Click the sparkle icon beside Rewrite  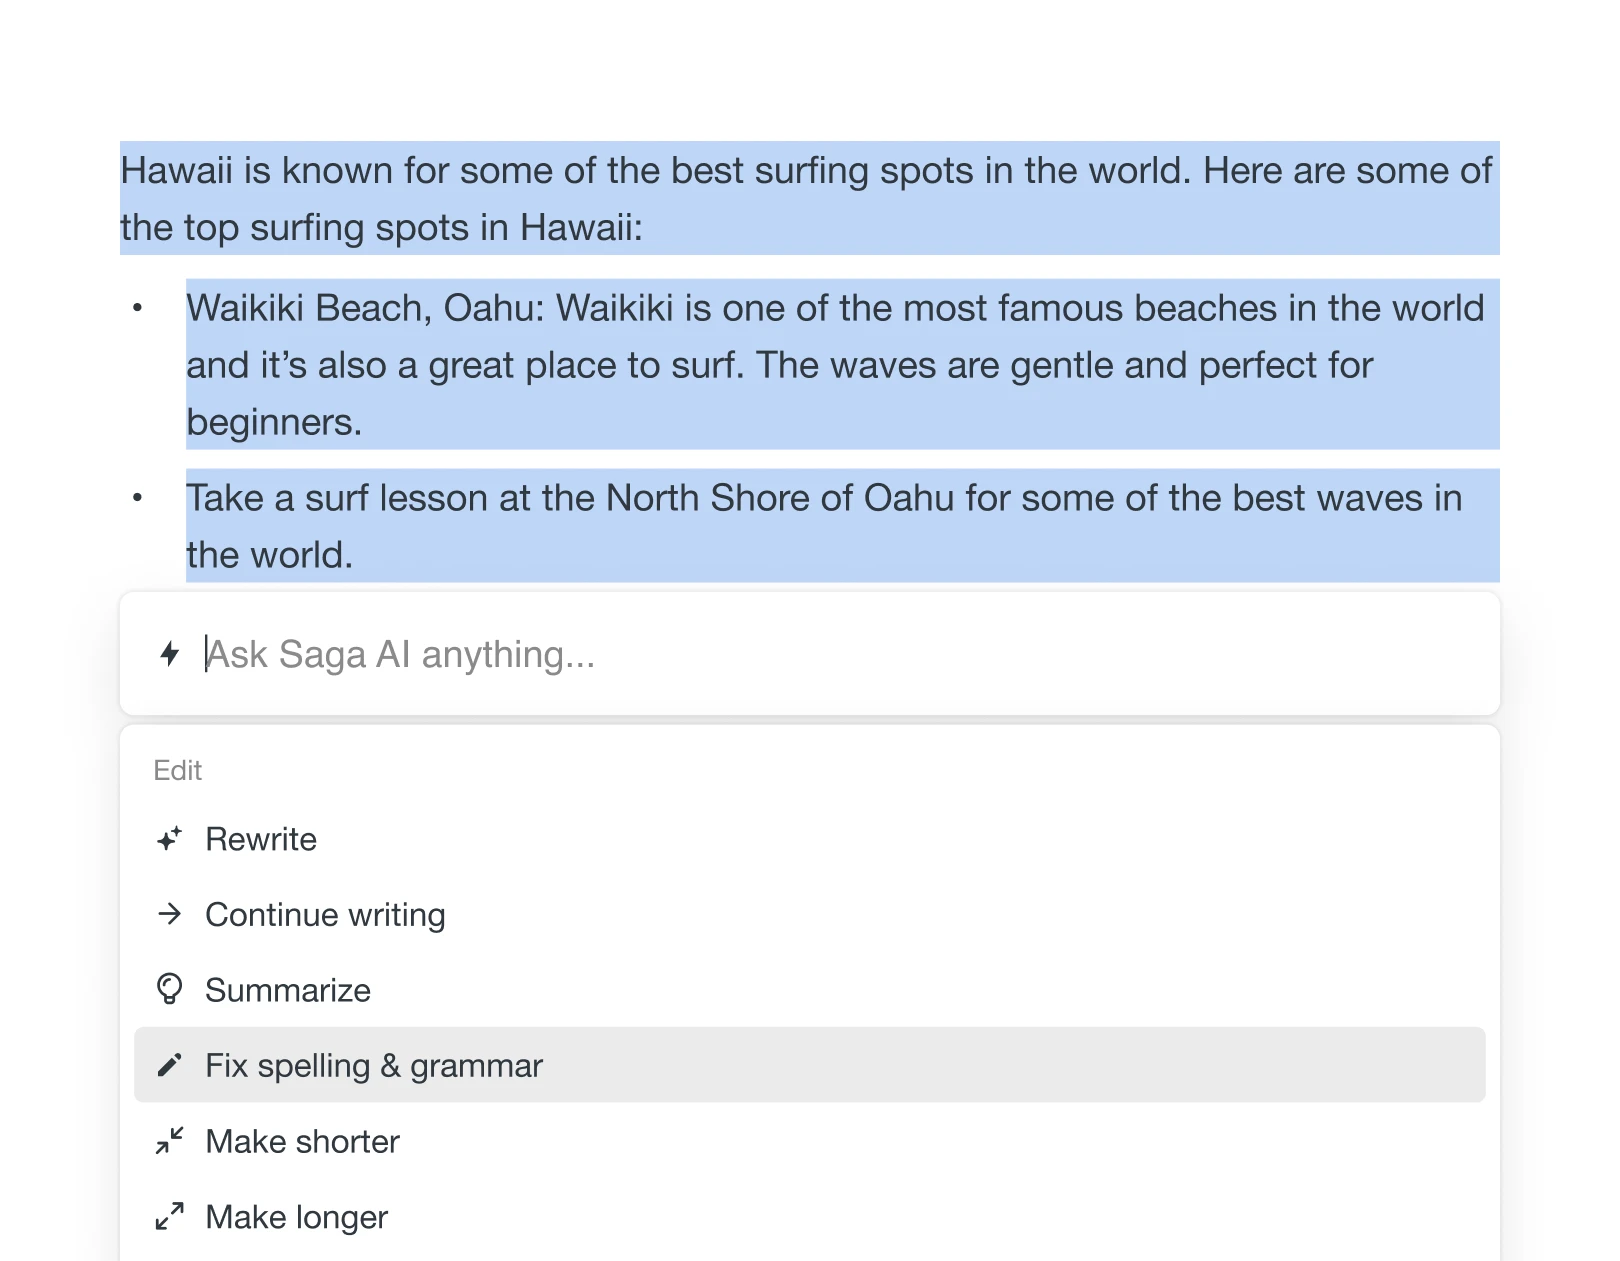pyautogui.click(x=170, y=839)
